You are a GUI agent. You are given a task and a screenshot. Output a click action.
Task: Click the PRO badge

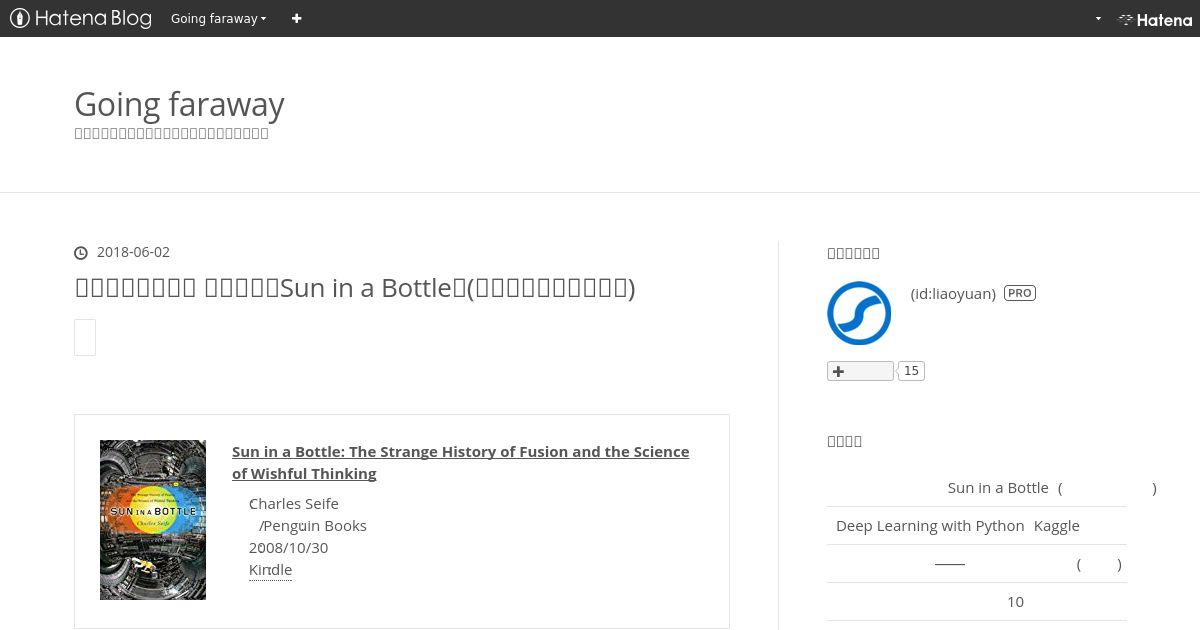pos(1020,293)
